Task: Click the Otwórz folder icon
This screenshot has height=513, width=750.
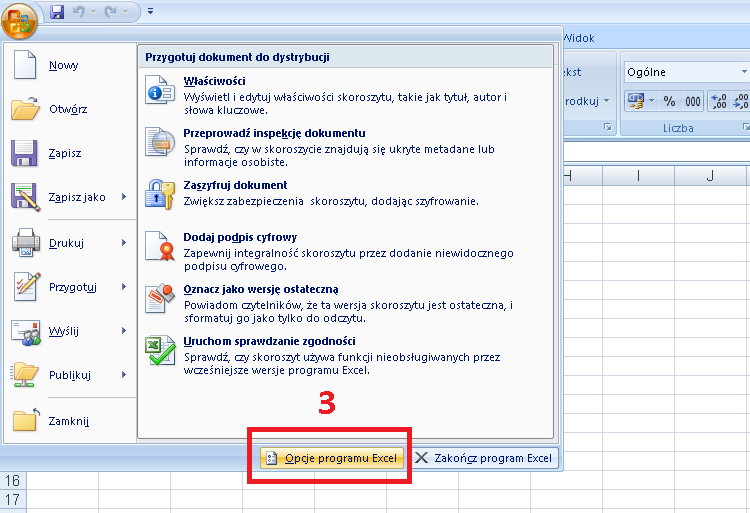Action: 25,108
